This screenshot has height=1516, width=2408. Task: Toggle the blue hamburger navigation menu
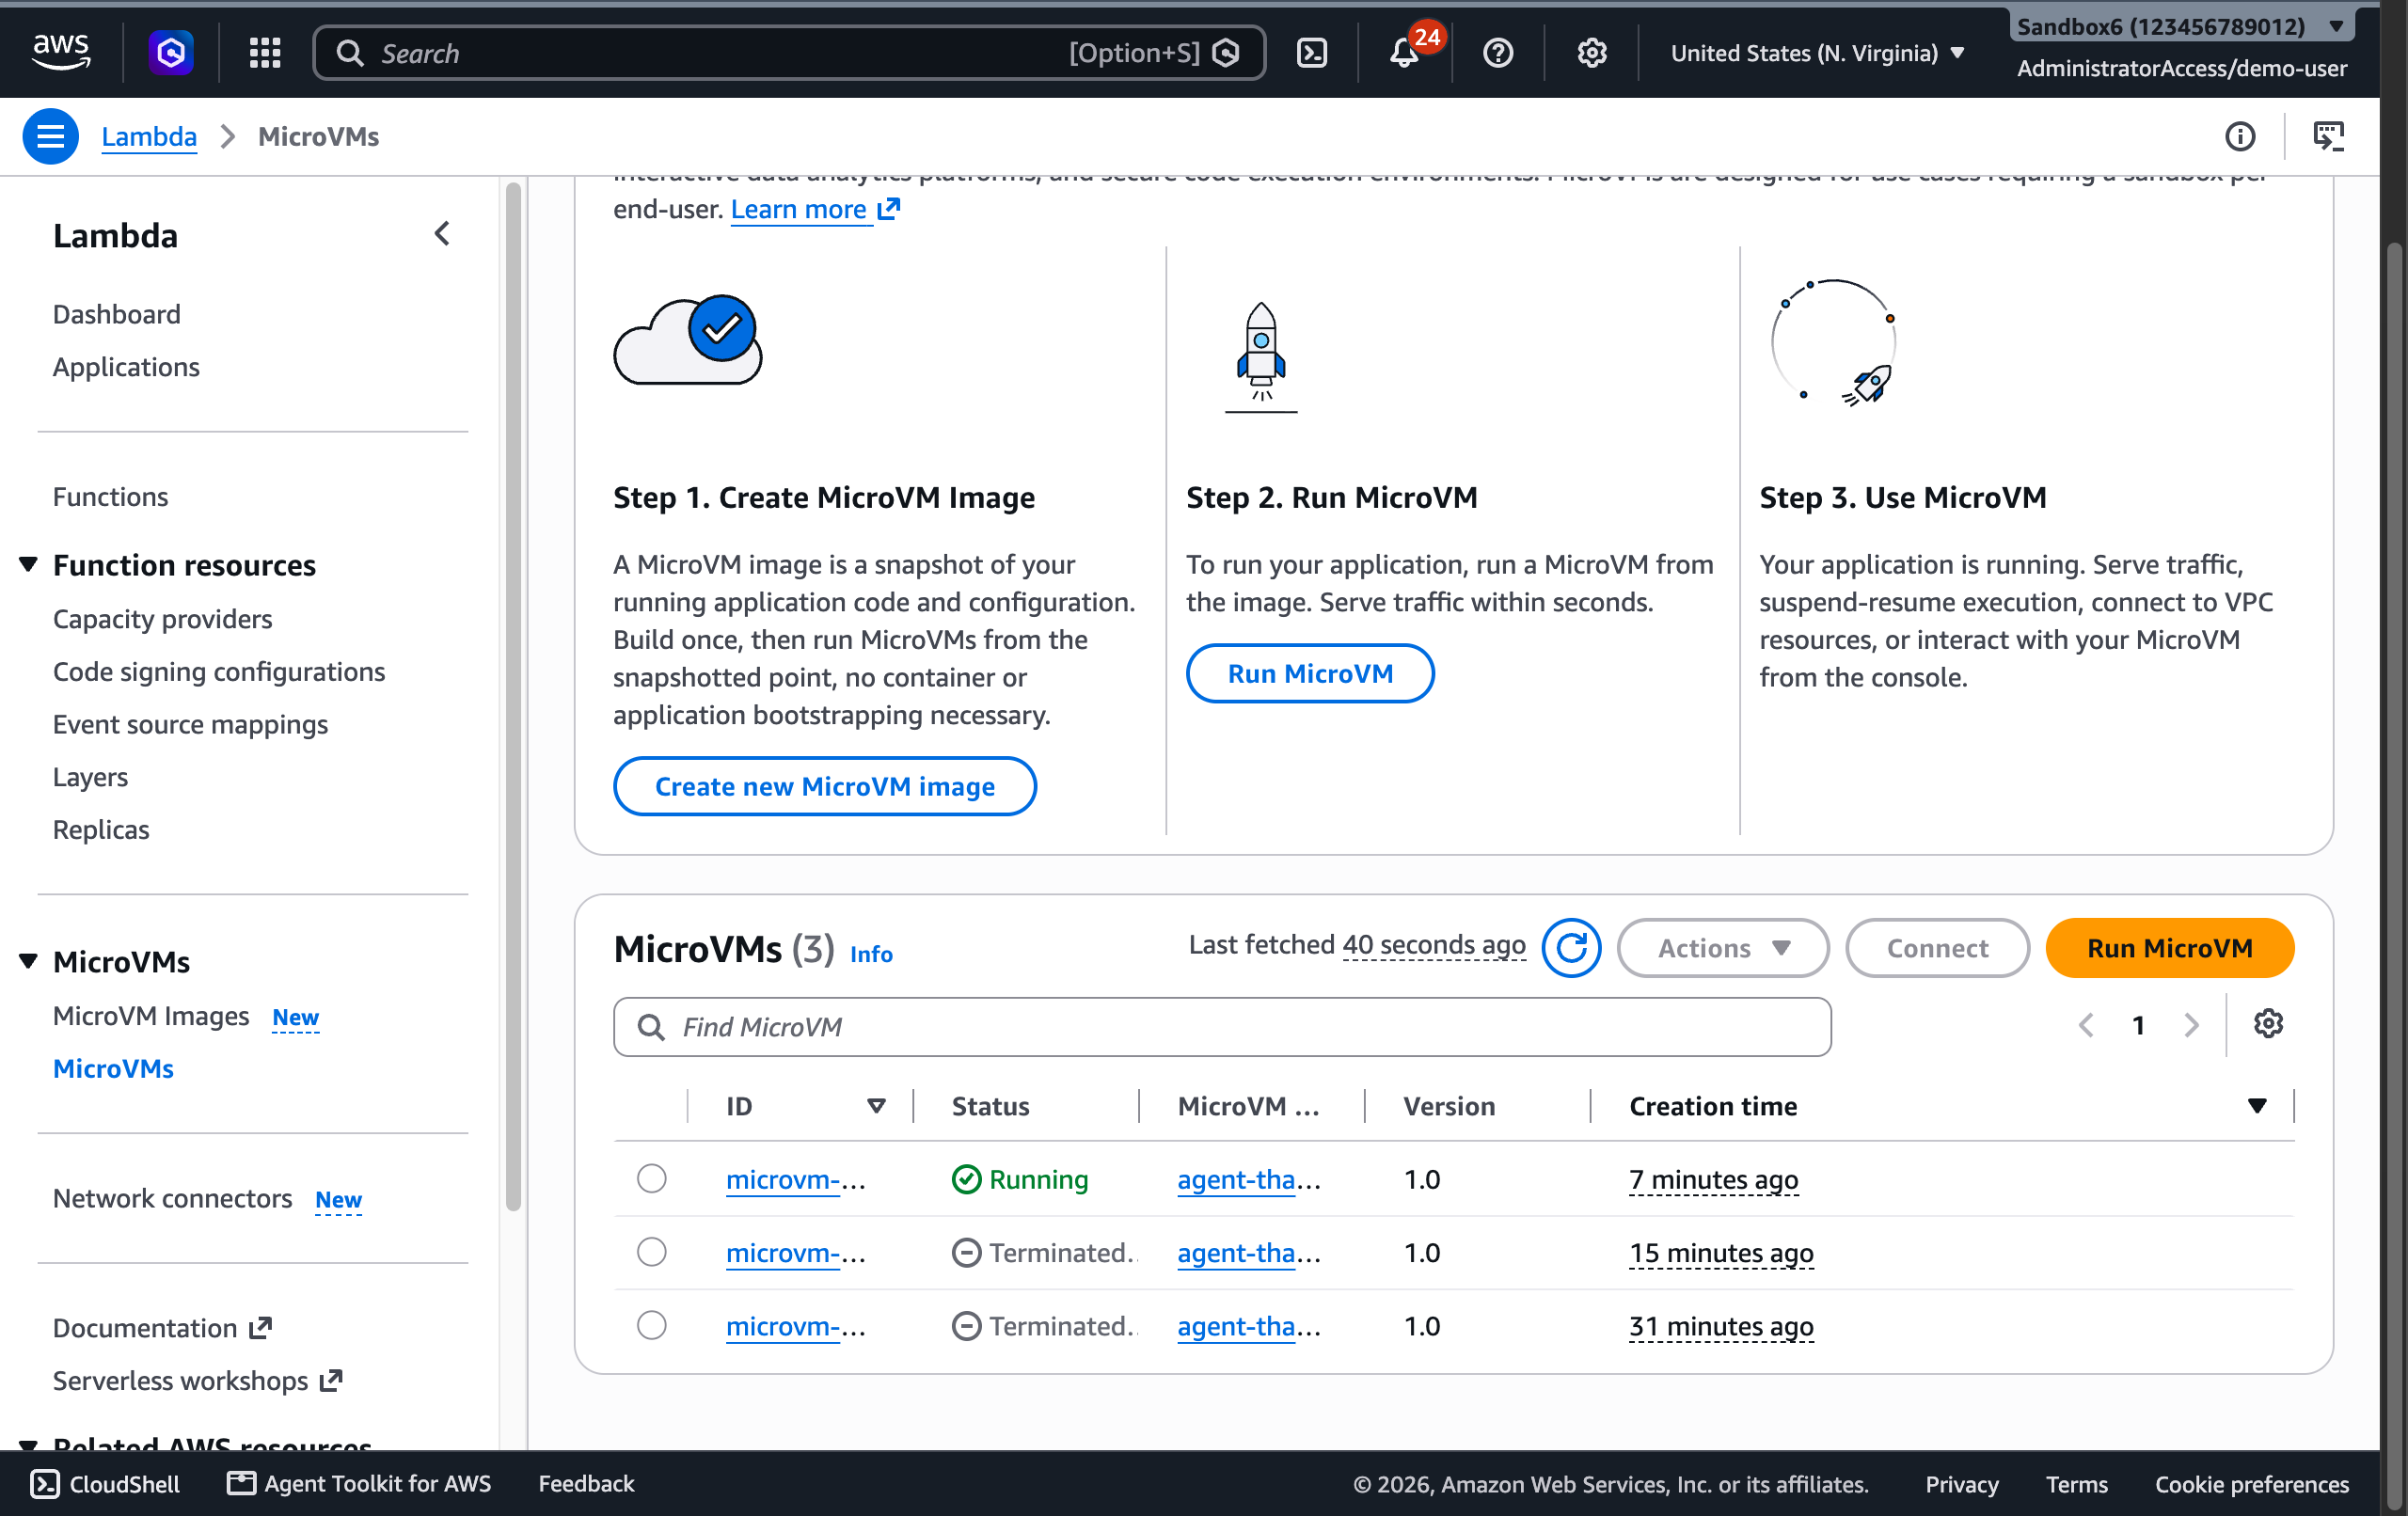pos(51,136)
